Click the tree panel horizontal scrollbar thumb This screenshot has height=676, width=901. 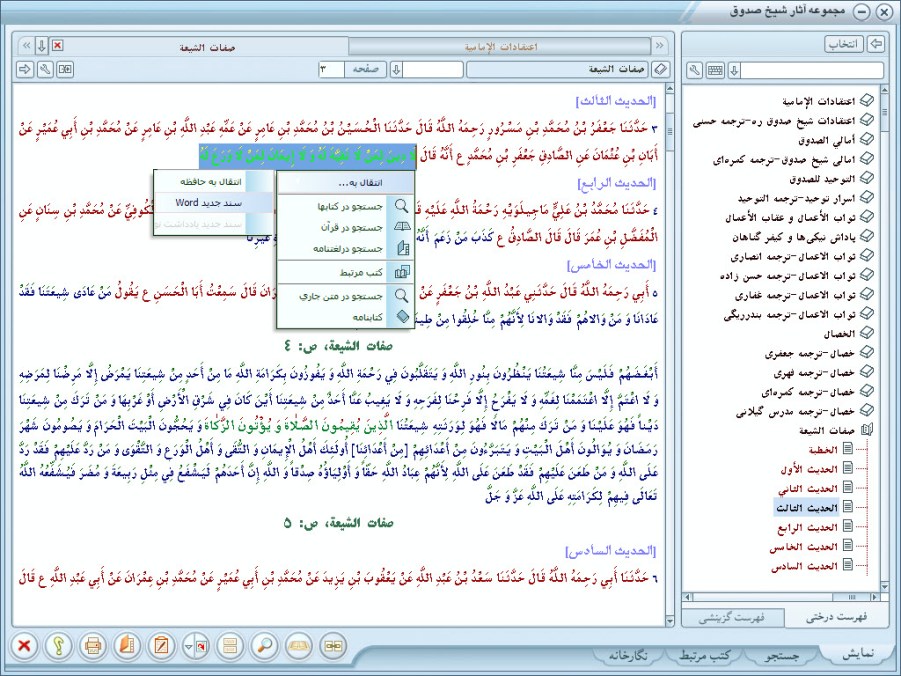point(852,597)
